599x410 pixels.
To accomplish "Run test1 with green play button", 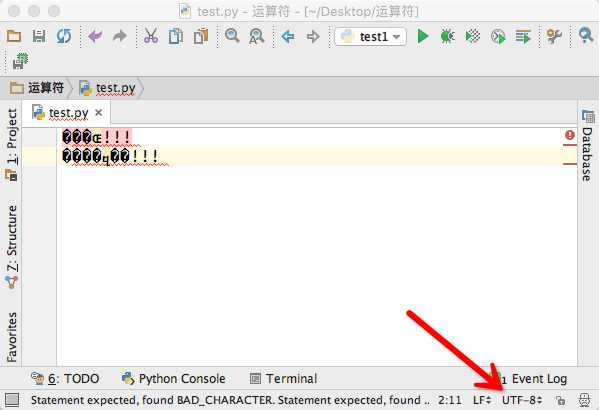I will coord(423,36).
